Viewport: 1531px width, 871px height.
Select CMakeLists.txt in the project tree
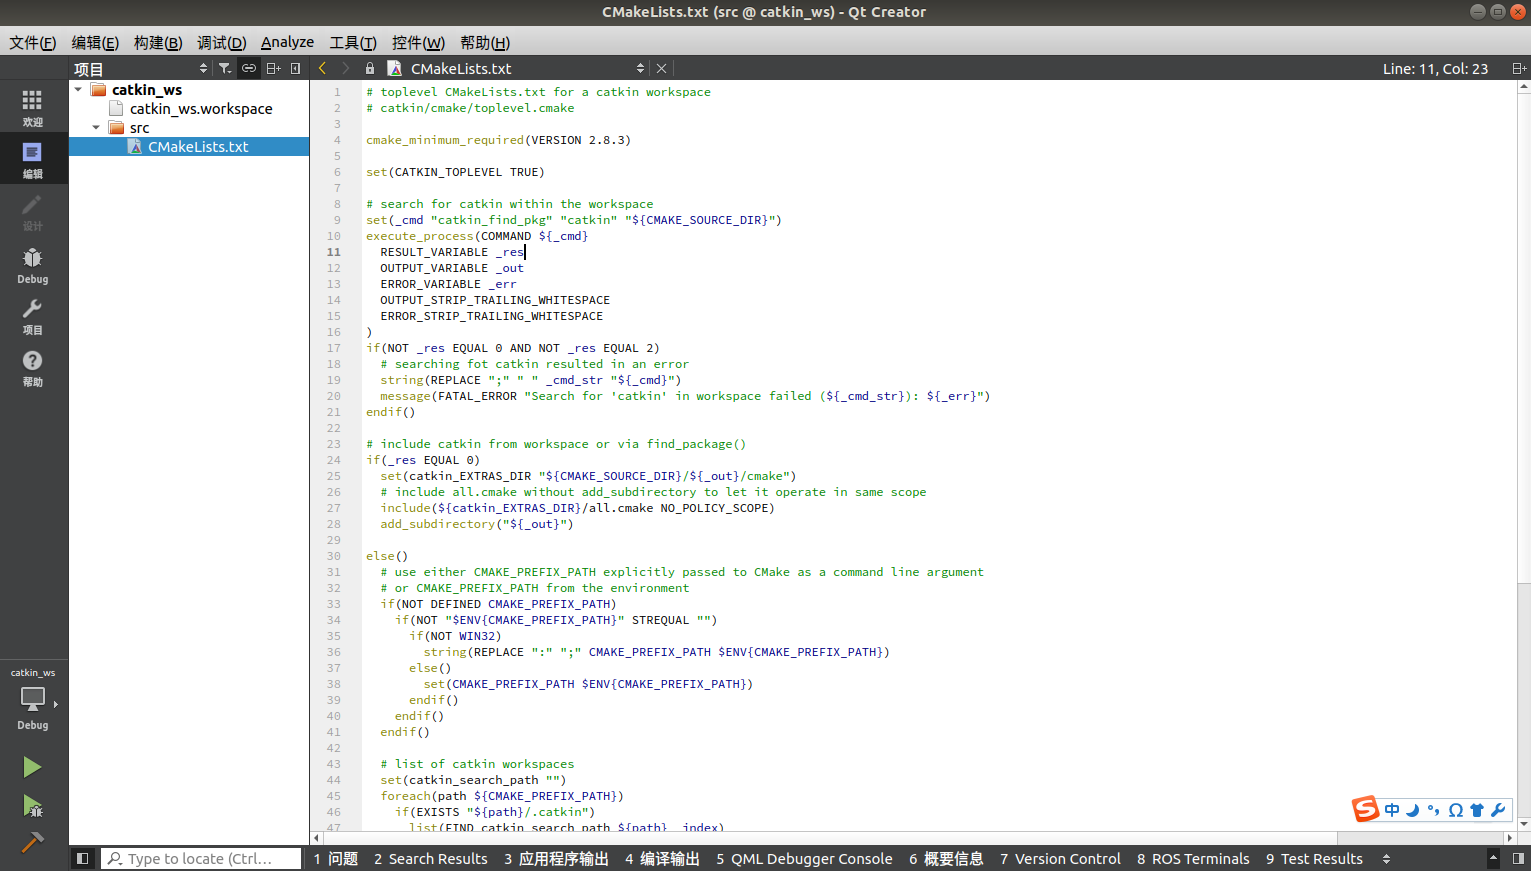[198, 146]
